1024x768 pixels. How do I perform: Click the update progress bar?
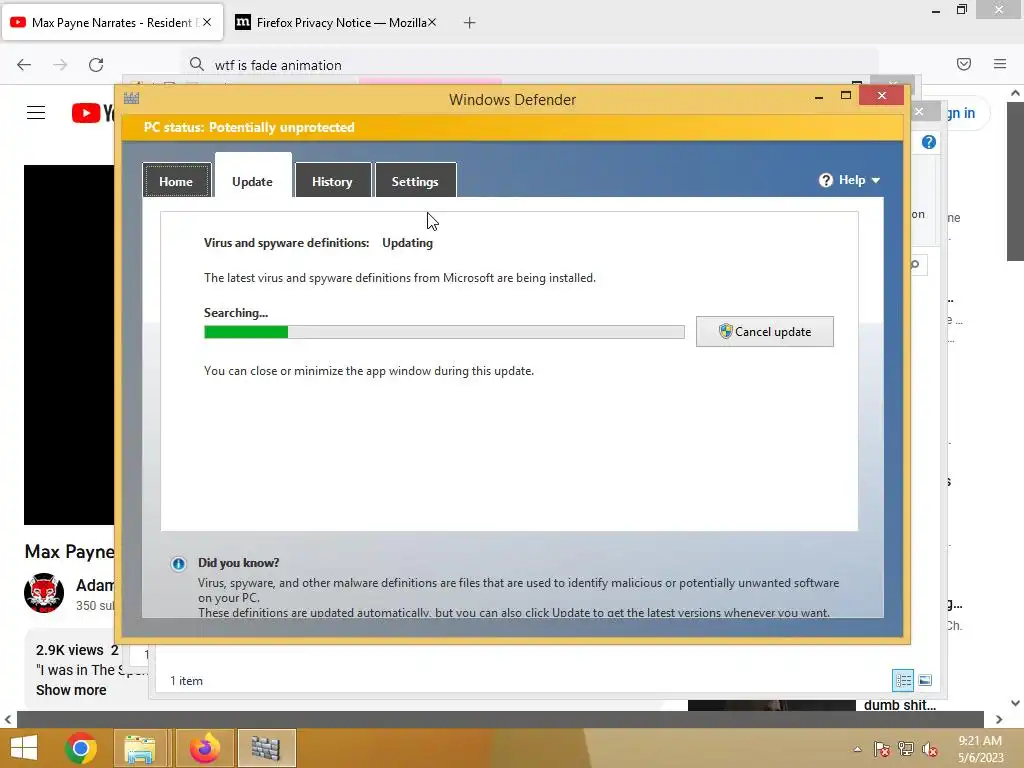tap(444, 332)
